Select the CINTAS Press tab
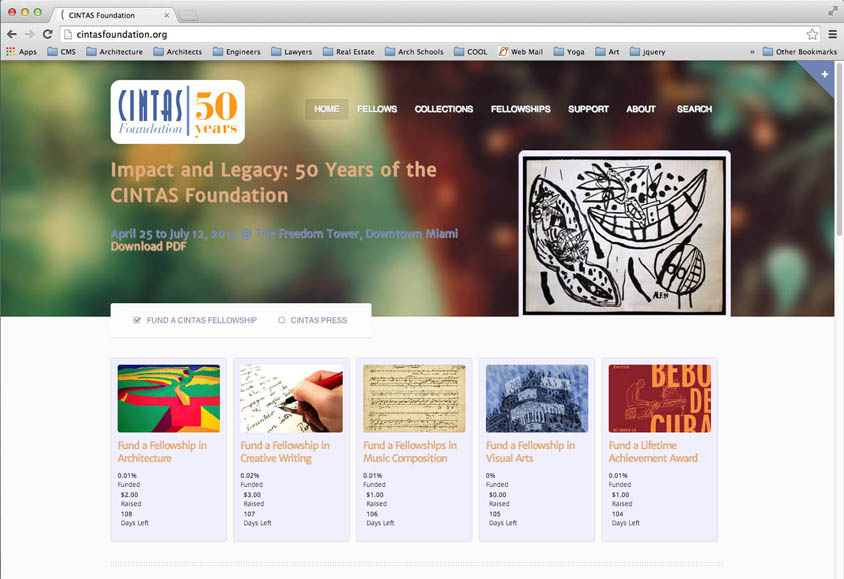The width and height of the screenshot is (844, 579). pos(313,320)
